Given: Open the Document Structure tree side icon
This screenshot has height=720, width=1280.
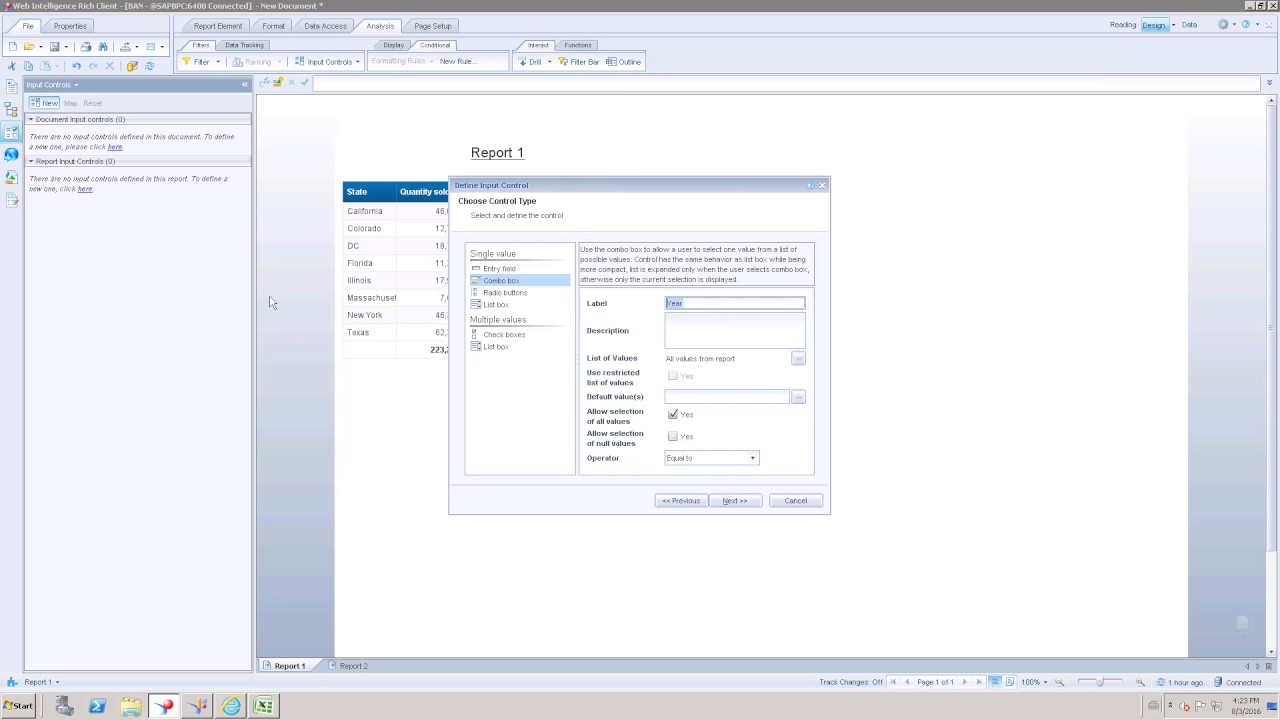Looking at the screenshot, I should click(12, 110).
